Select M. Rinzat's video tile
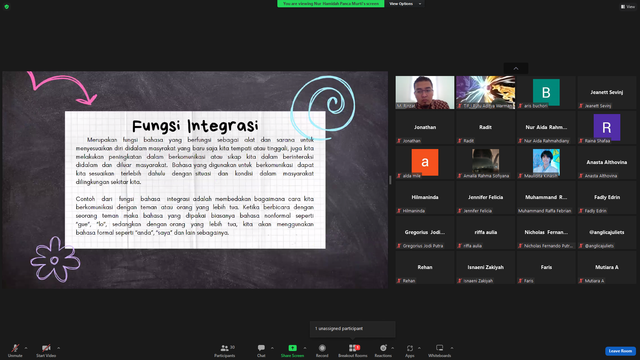Screen dimensions: 640x360 (x=424, y=92)
